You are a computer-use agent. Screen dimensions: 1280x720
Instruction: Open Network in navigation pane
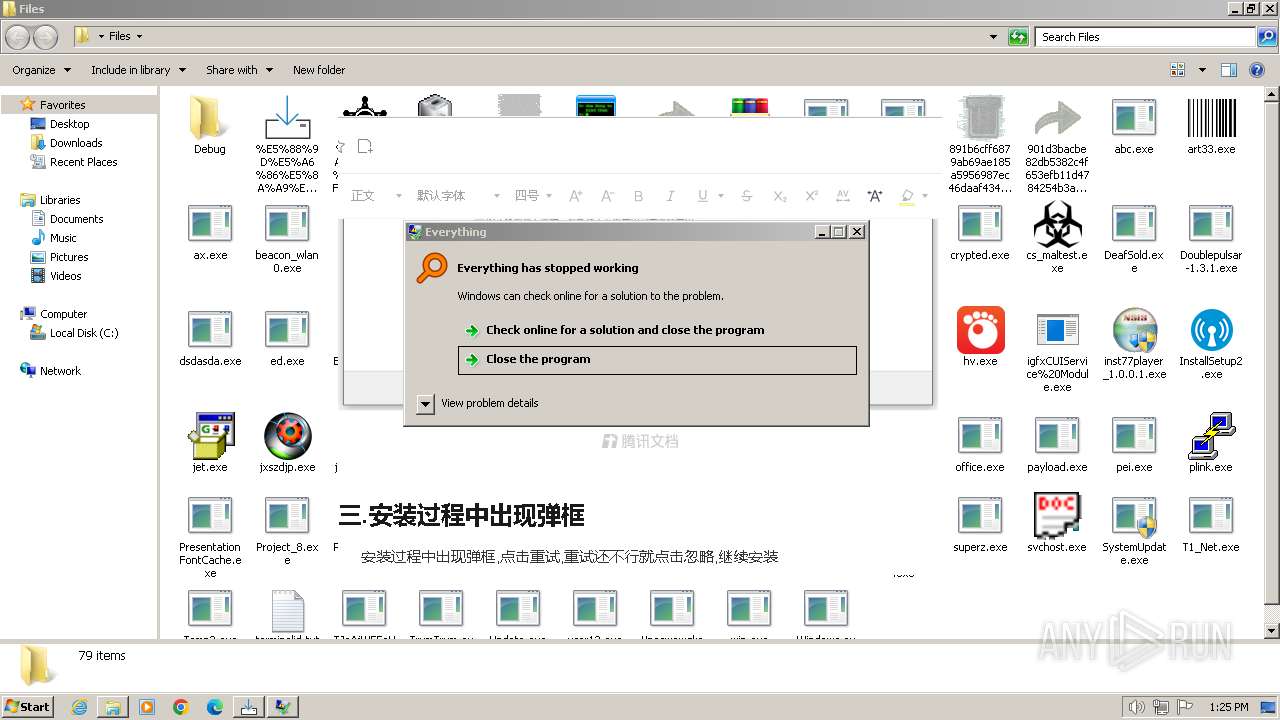(x=60, y=371)
